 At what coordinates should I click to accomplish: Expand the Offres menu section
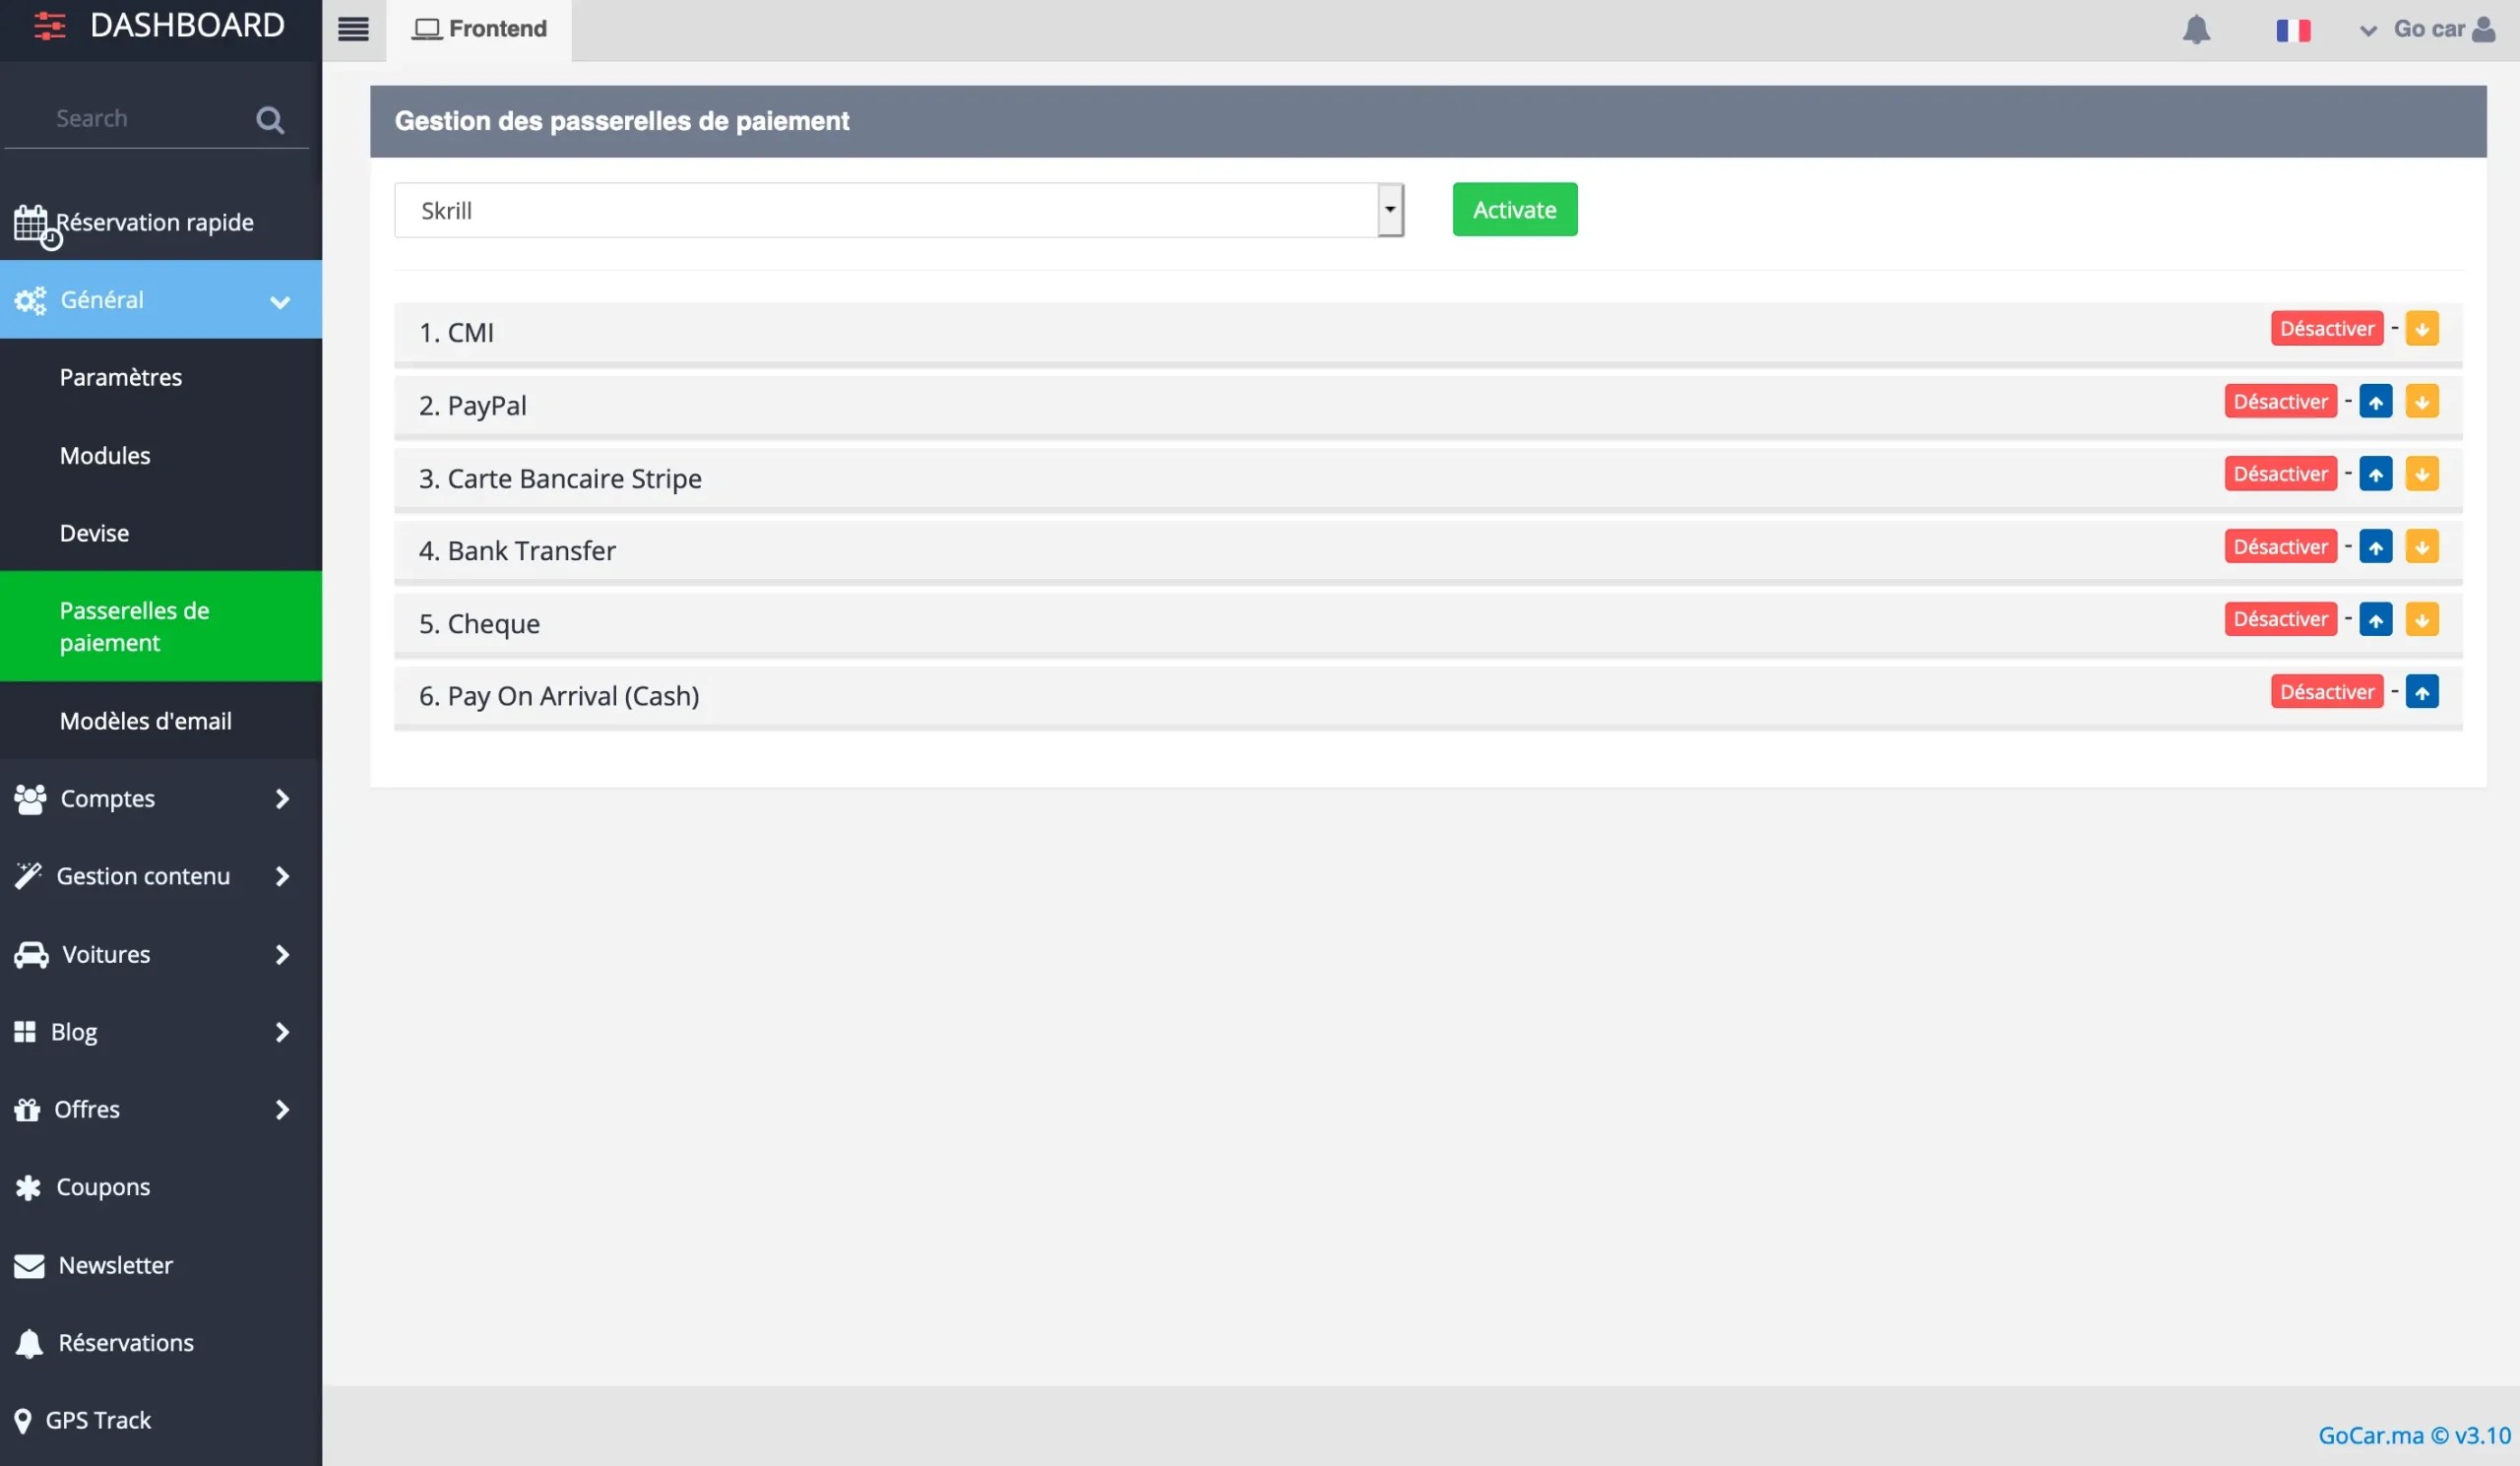click(160, 1110)
